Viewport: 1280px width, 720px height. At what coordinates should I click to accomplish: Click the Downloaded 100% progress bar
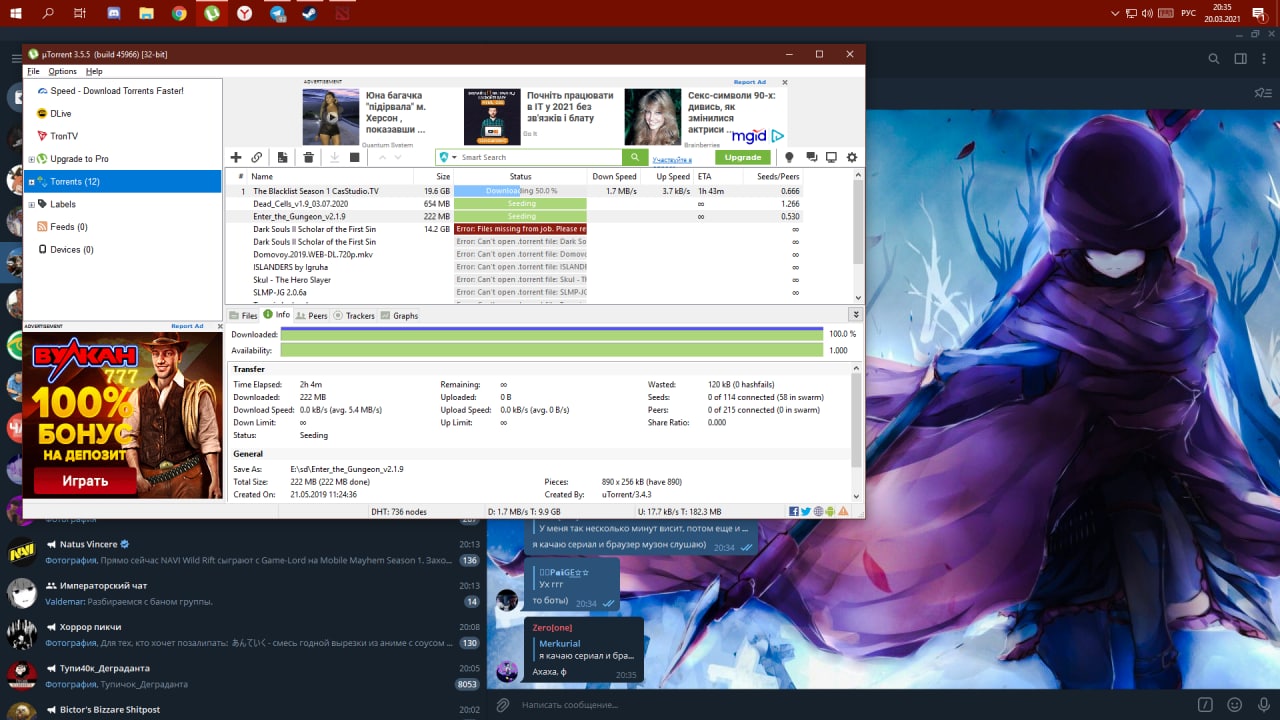coord(551,334)
